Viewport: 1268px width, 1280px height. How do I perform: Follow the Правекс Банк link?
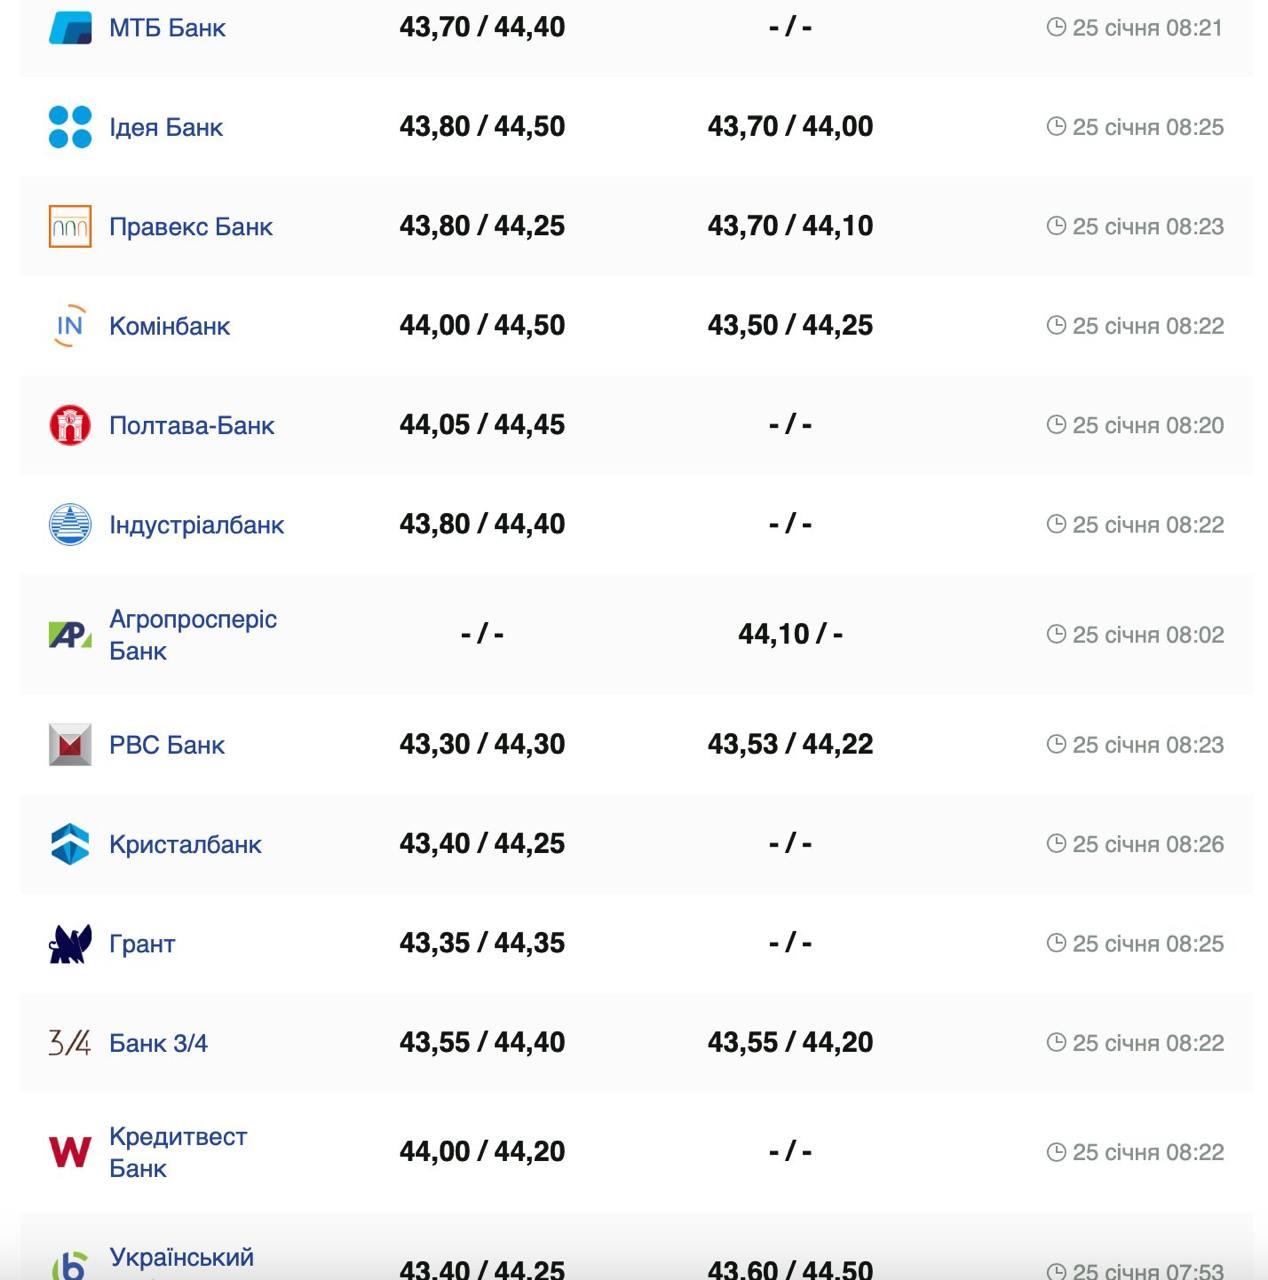tap(190, 227)
